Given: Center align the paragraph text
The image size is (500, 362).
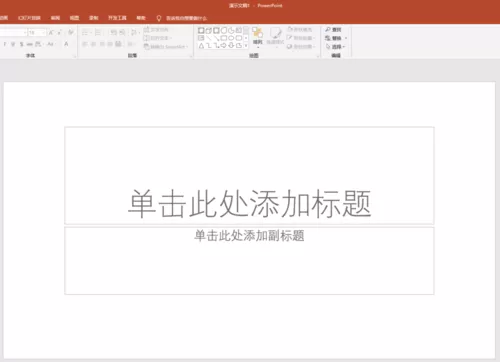Looking at the screenshot, I should coord(93,44).
